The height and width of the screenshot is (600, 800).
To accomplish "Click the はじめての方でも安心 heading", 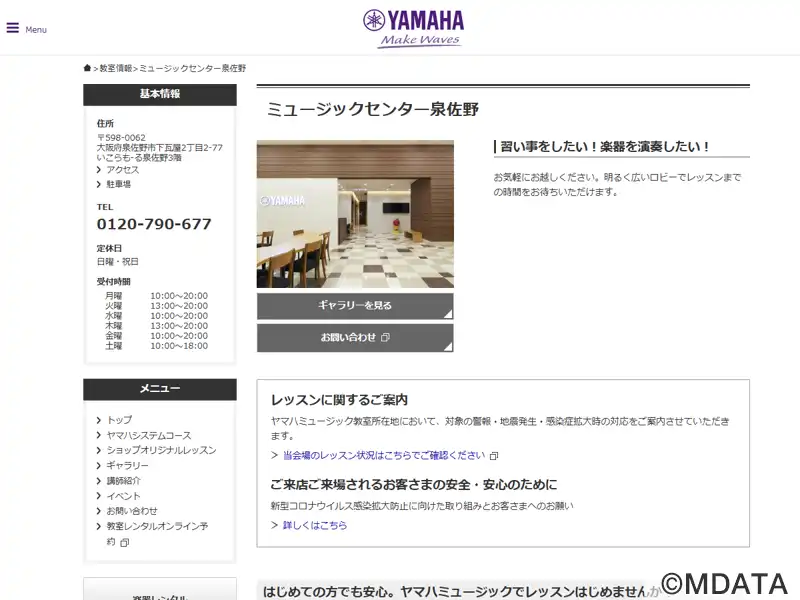I will click(x=462, y=591).
